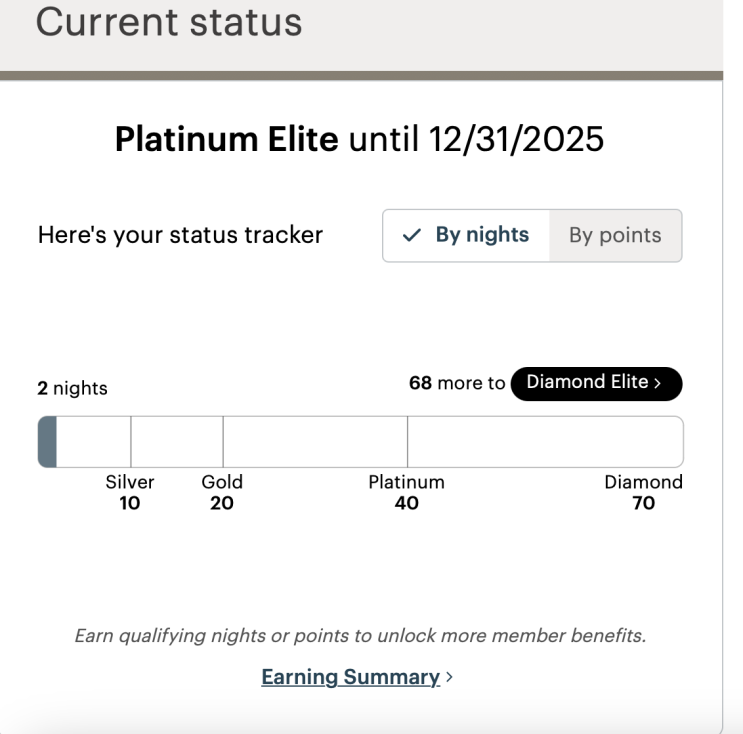Click the bar segment between Silver and Gold

coord(176,442)
